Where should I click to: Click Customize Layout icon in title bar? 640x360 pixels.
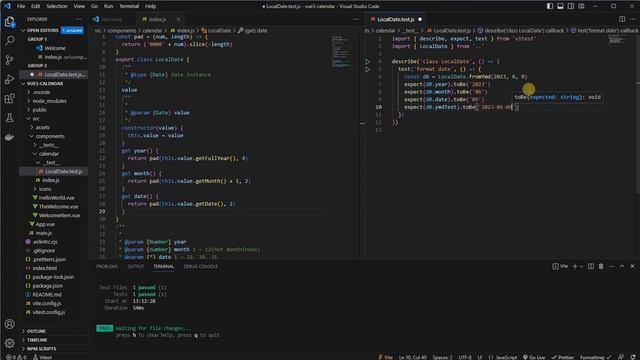[581, 6]
